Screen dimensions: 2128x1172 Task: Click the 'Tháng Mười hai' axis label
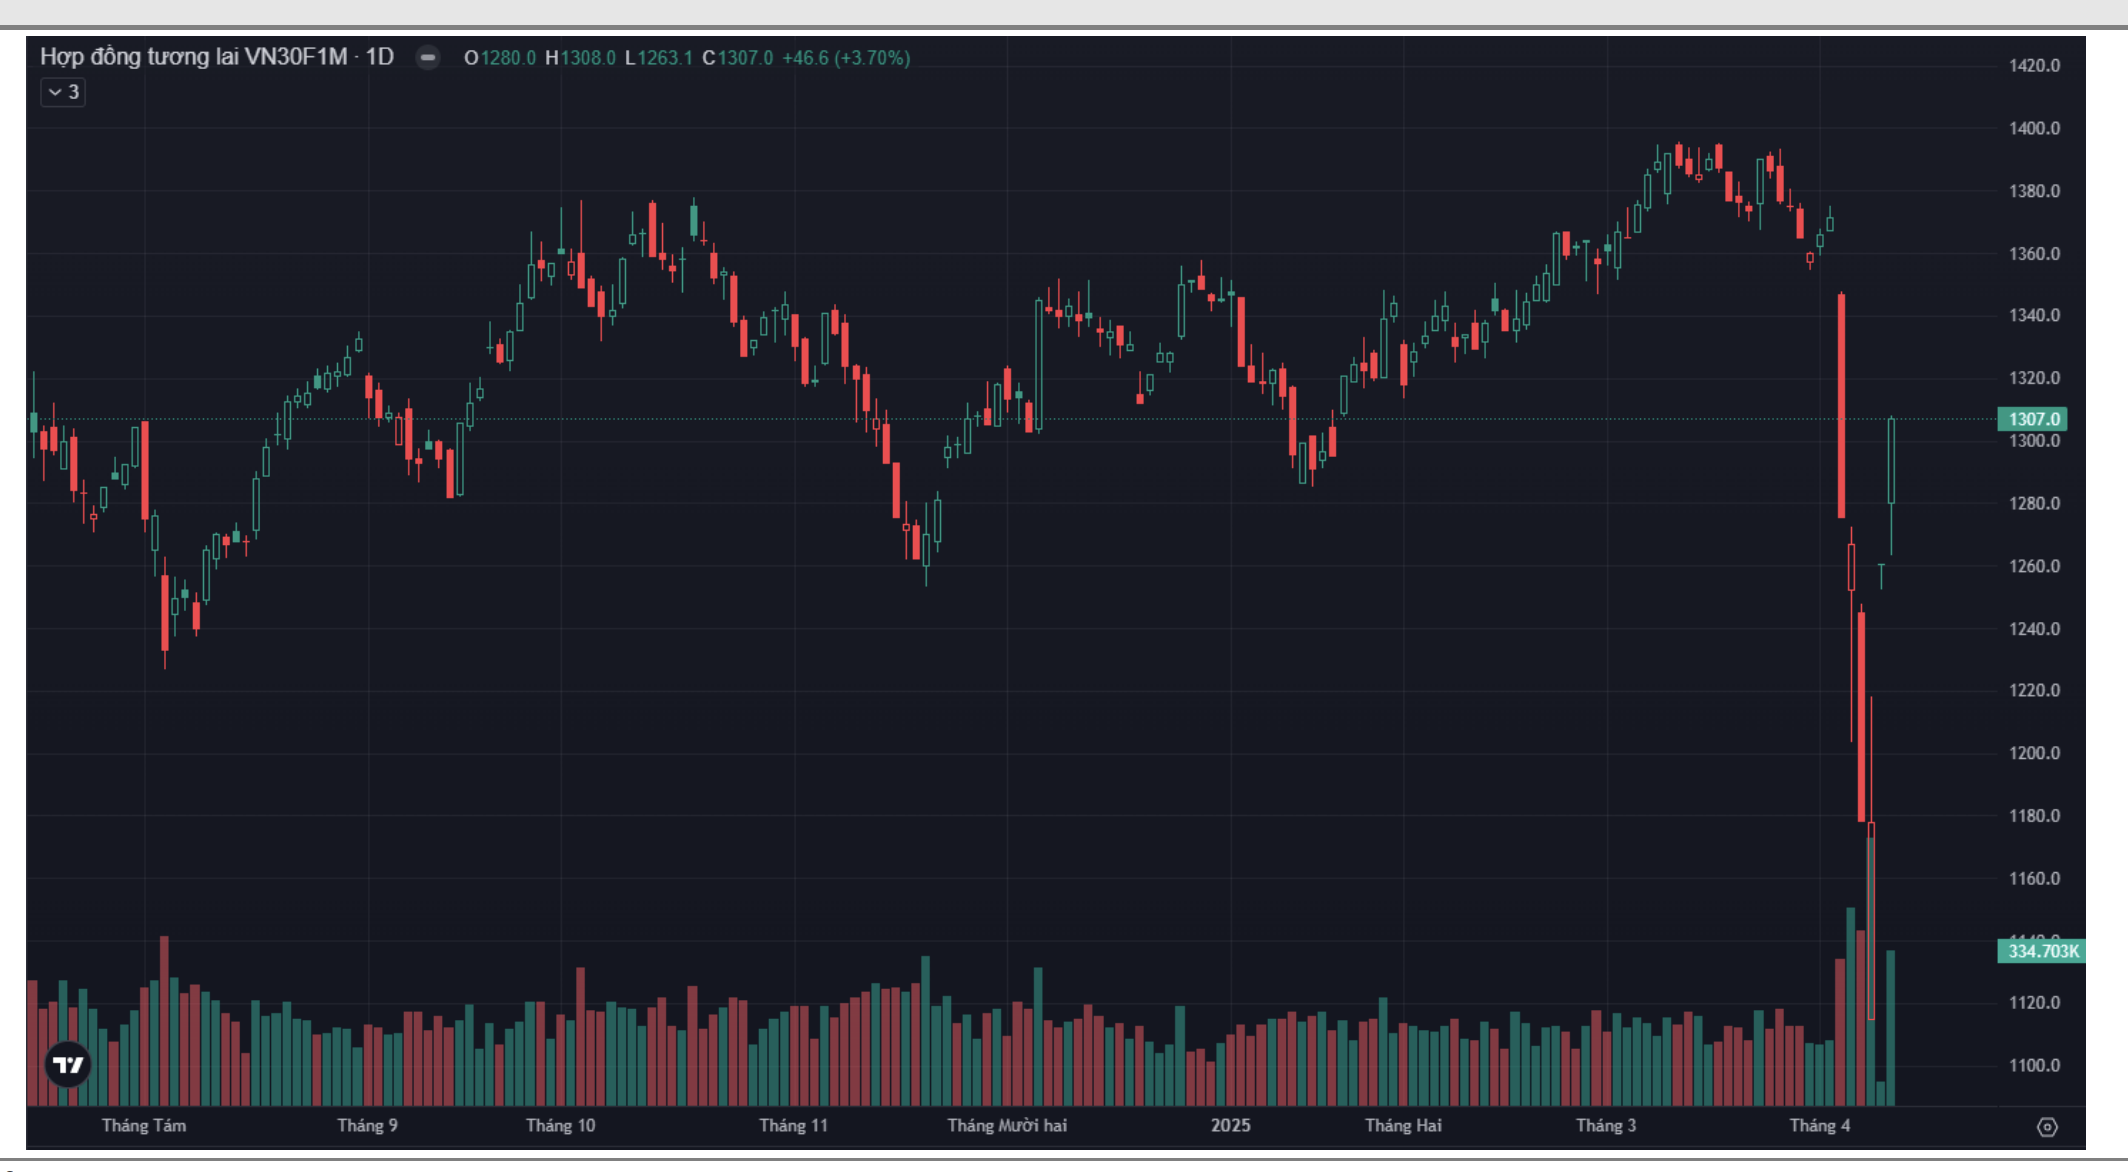1007,1125
